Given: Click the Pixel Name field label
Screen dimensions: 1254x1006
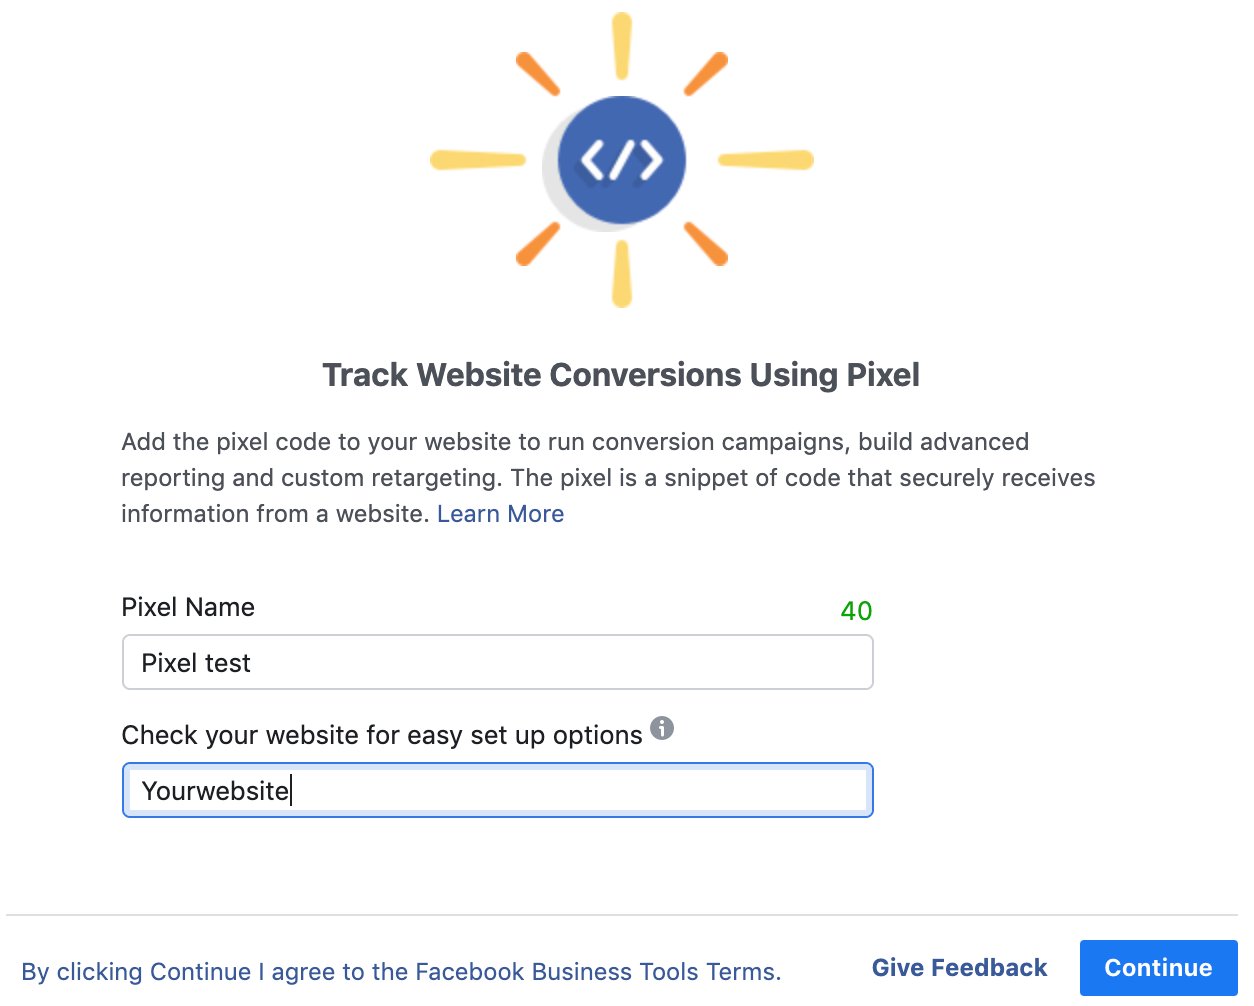Looking at the screenshot, I should (x=188, y=607).
